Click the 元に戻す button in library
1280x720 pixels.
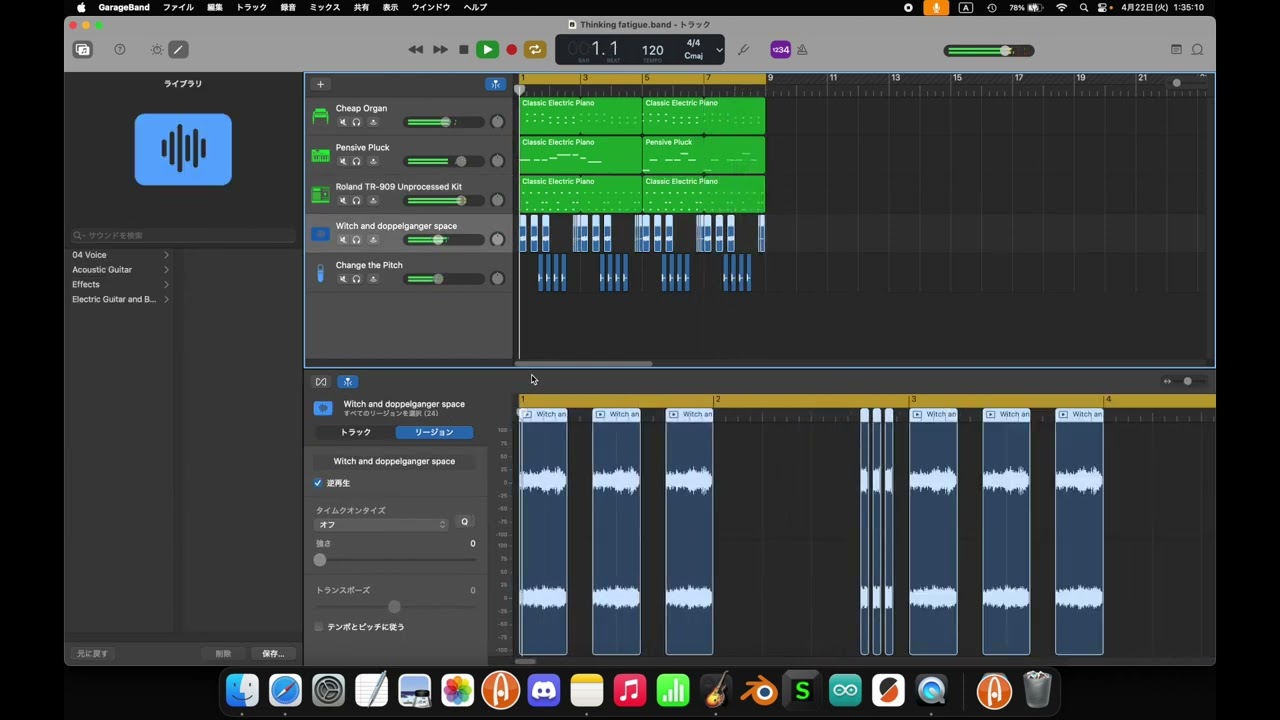93,654
